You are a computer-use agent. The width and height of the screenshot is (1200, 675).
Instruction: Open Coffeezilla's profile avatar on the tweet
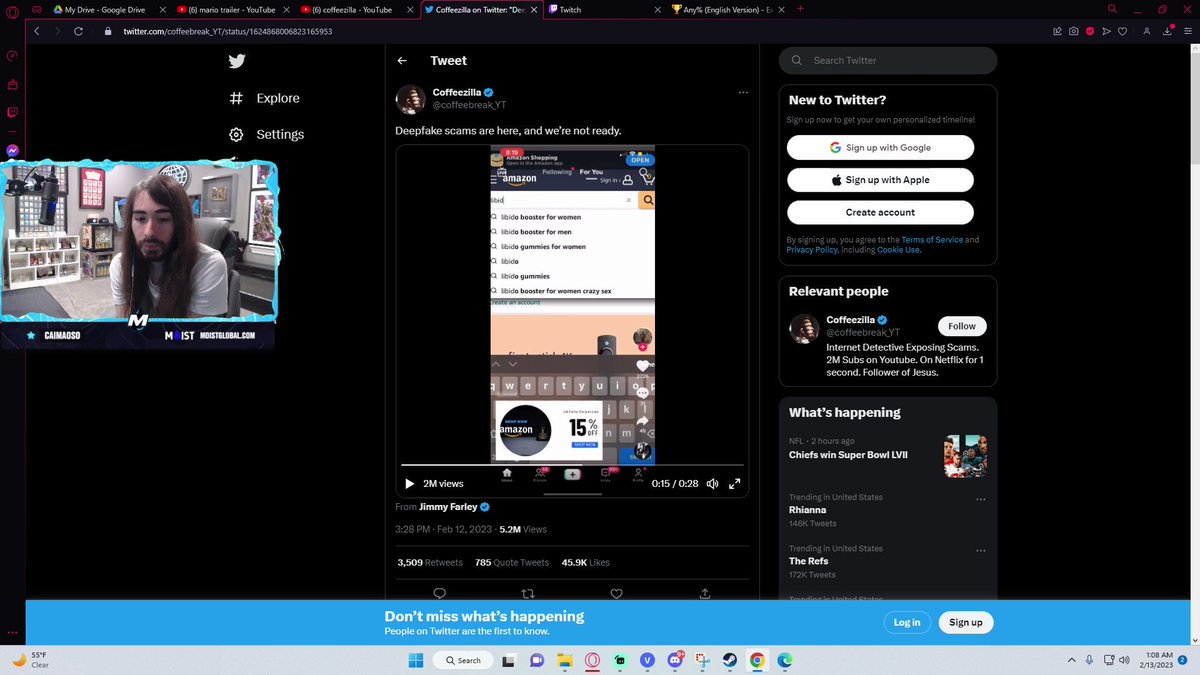(411, 99)
